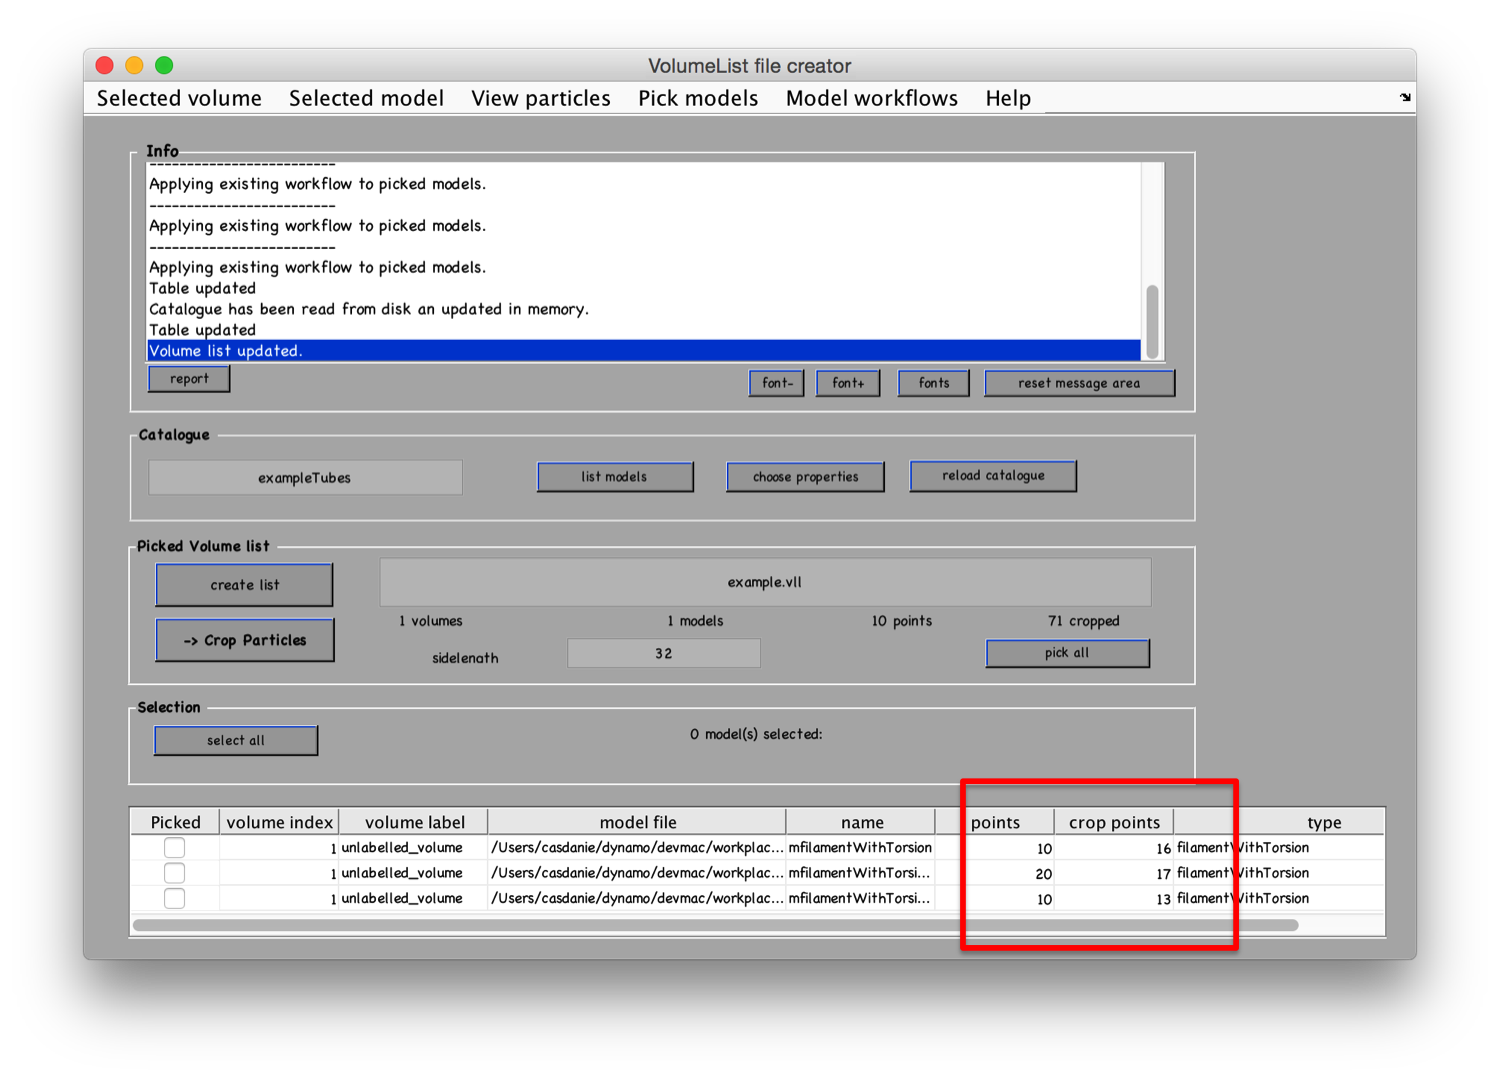1500x1079 pixels.
Task: Click the points cell showing 20
Action: click(995, 874)
